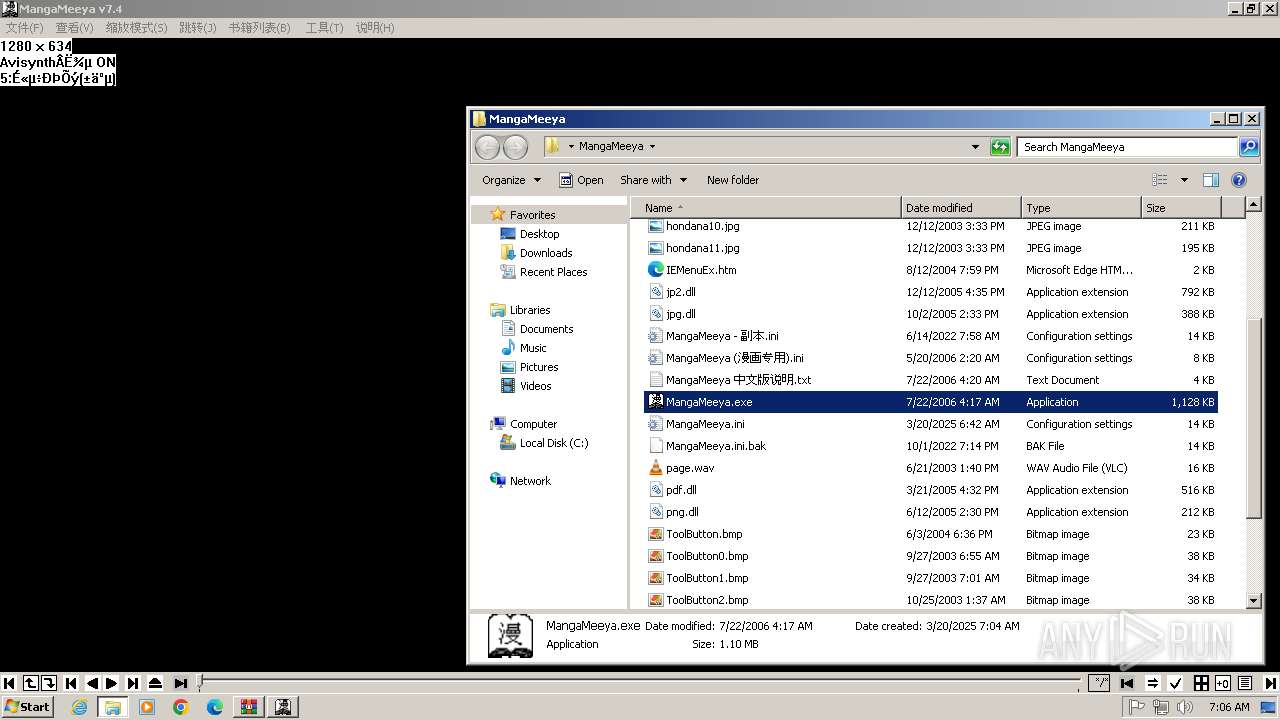Open the 缩放模式(S) menu

coord(136,28)
